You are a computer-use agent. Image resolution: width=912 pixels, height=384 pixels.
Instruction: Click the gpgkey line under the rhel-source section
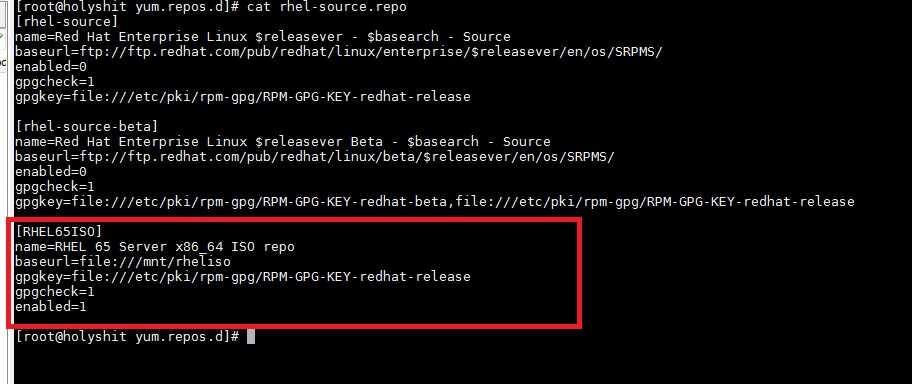click(243, 97)
